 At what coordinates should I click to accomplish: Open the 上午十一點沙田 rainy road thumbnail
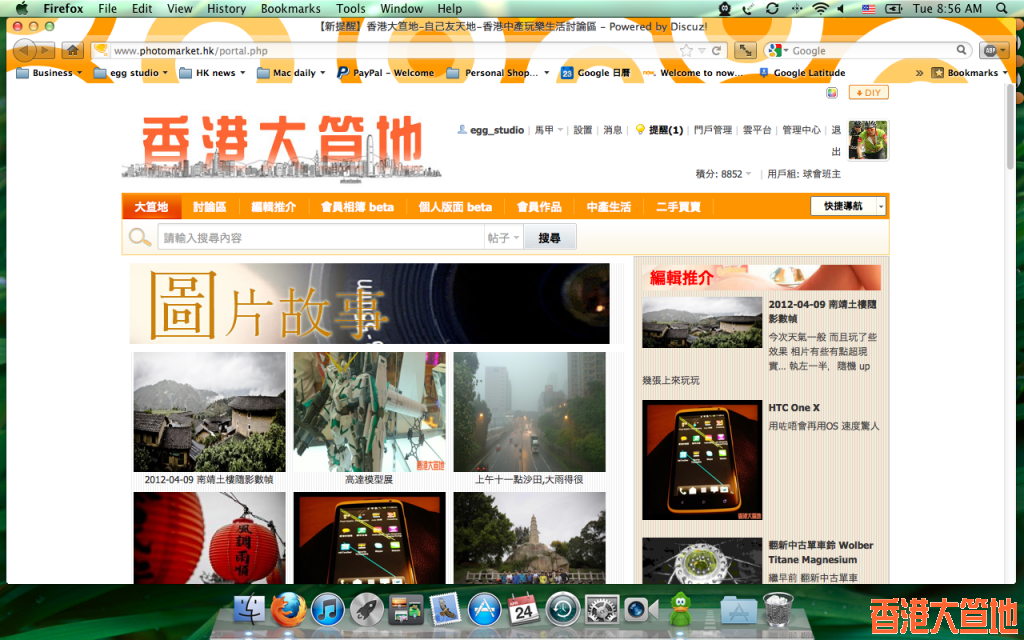(x=530, y=412)
